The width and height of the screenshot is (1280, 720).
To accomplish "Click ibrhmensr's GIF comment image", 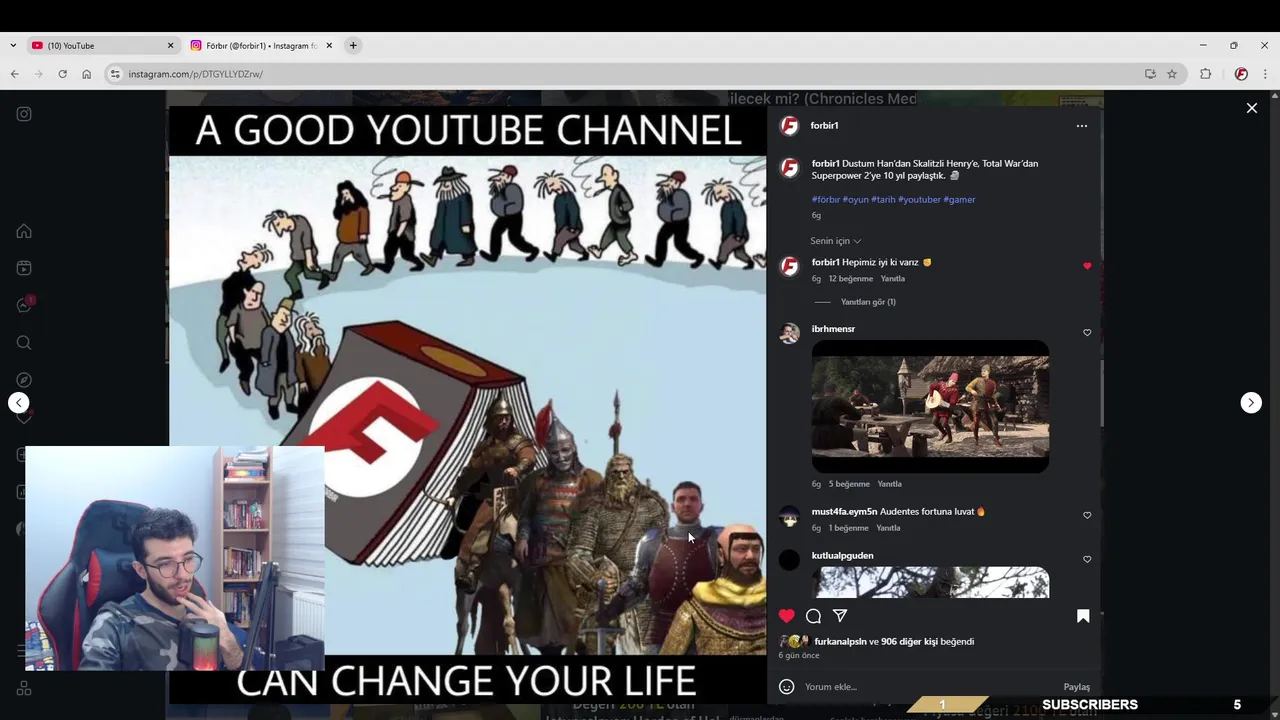I will [930, 407].
